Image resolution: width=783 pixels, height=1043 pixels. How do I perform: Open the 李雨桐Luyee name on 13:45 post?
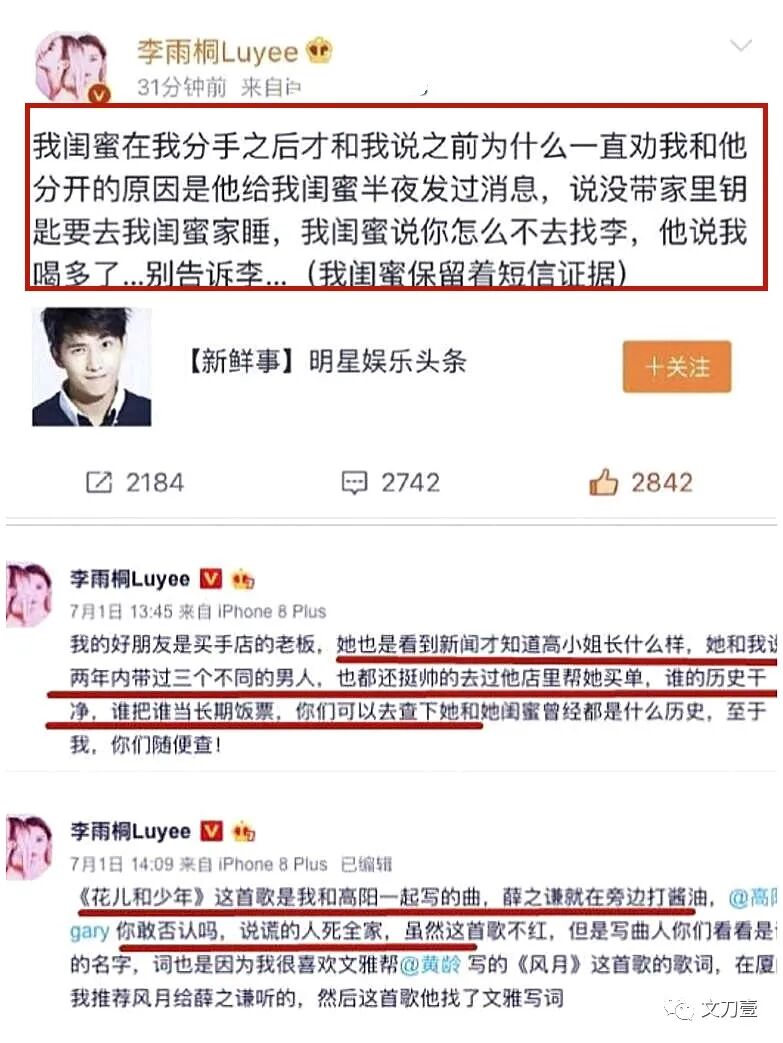(x=130, y=579)
